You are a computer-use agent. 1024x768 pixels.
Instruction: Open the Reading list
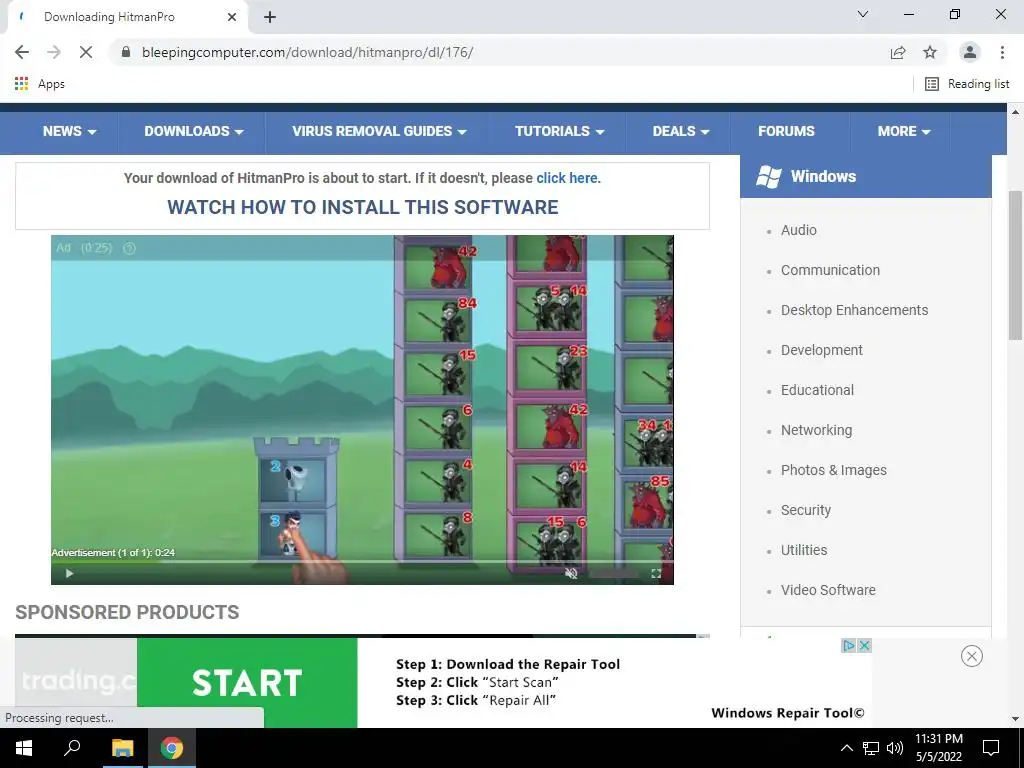pos(967,84)
